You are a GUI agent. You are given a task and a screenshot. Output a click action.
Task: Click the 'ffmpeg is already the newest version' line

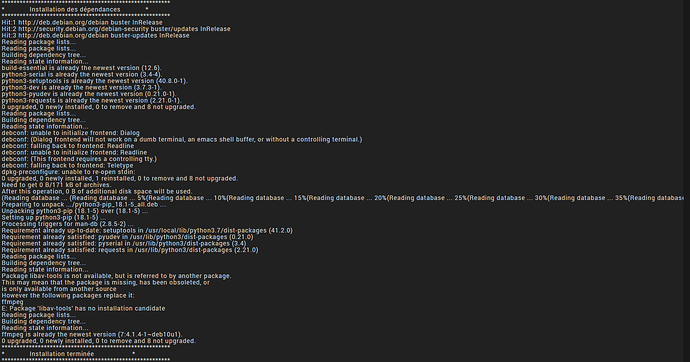pyautogui.click(x=92, y=335)
